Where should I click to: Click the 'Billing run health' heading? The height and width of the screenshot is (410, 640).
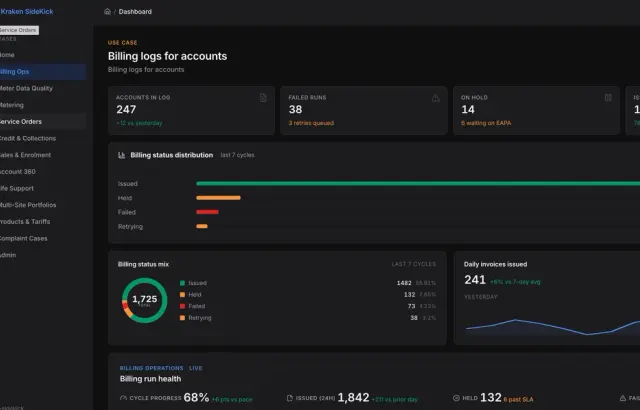tap(151, 379)
